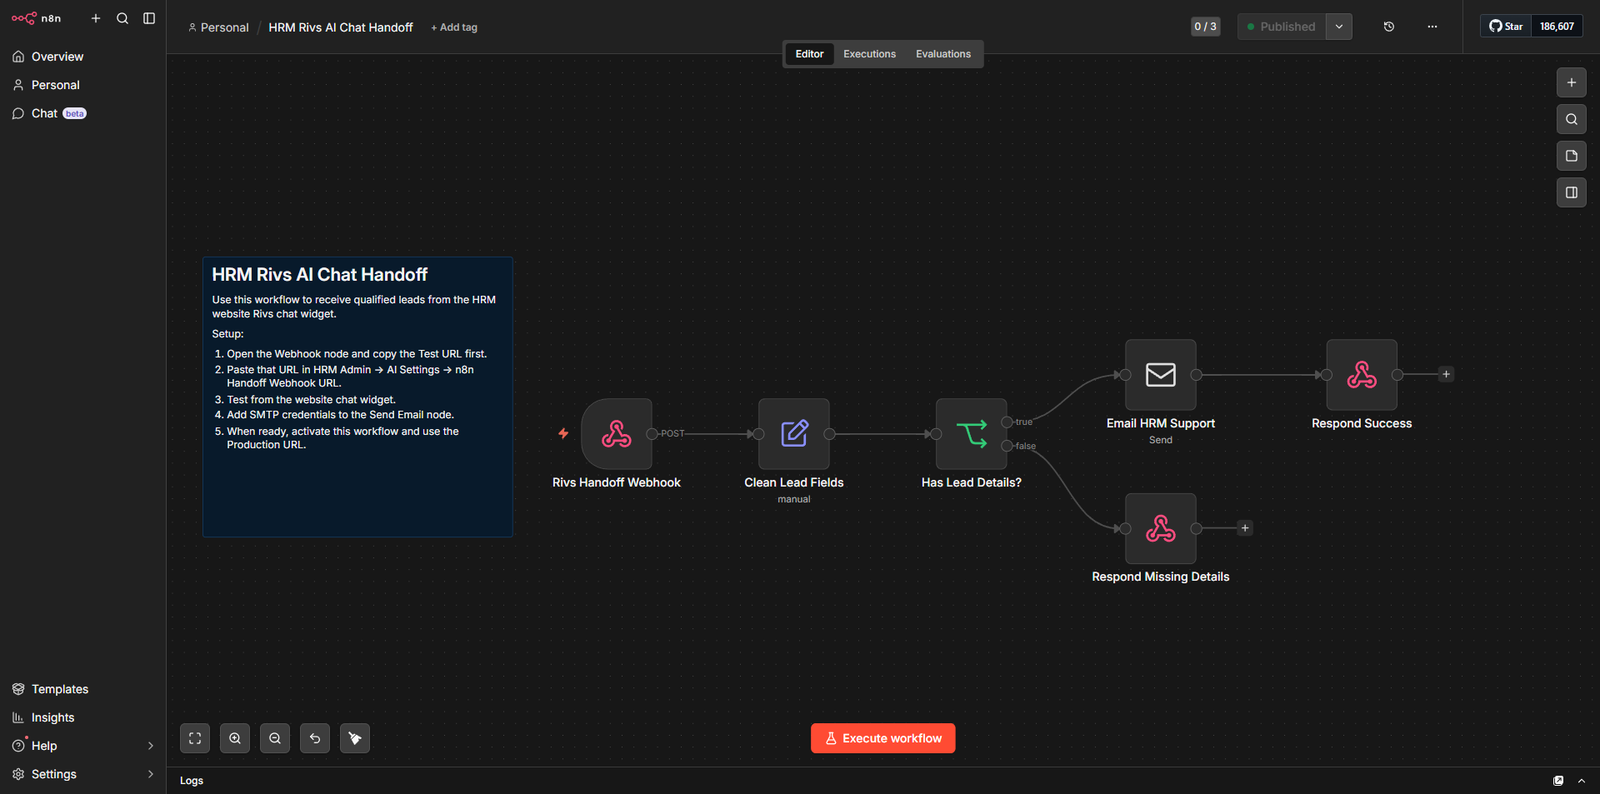Open the Logs panel label
The image size is (1600, 794).
pyautogui.click(x=192, y=781)
